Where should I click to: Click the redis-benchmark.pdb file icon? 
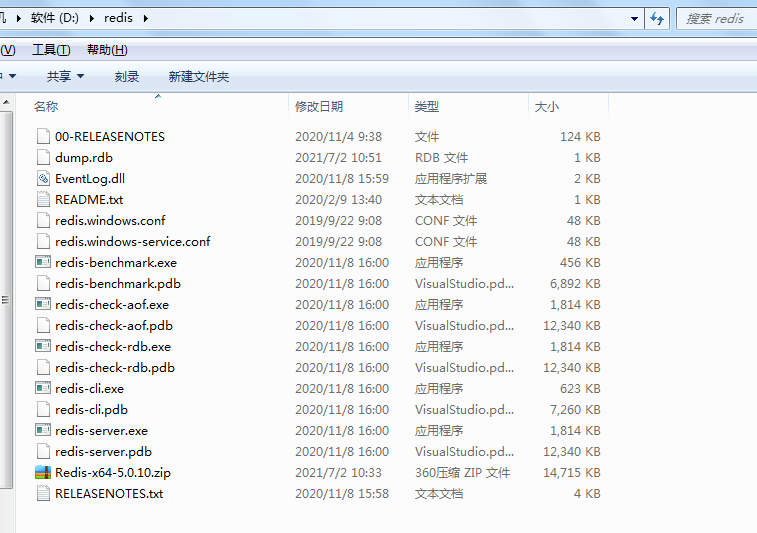pos(43,283)
